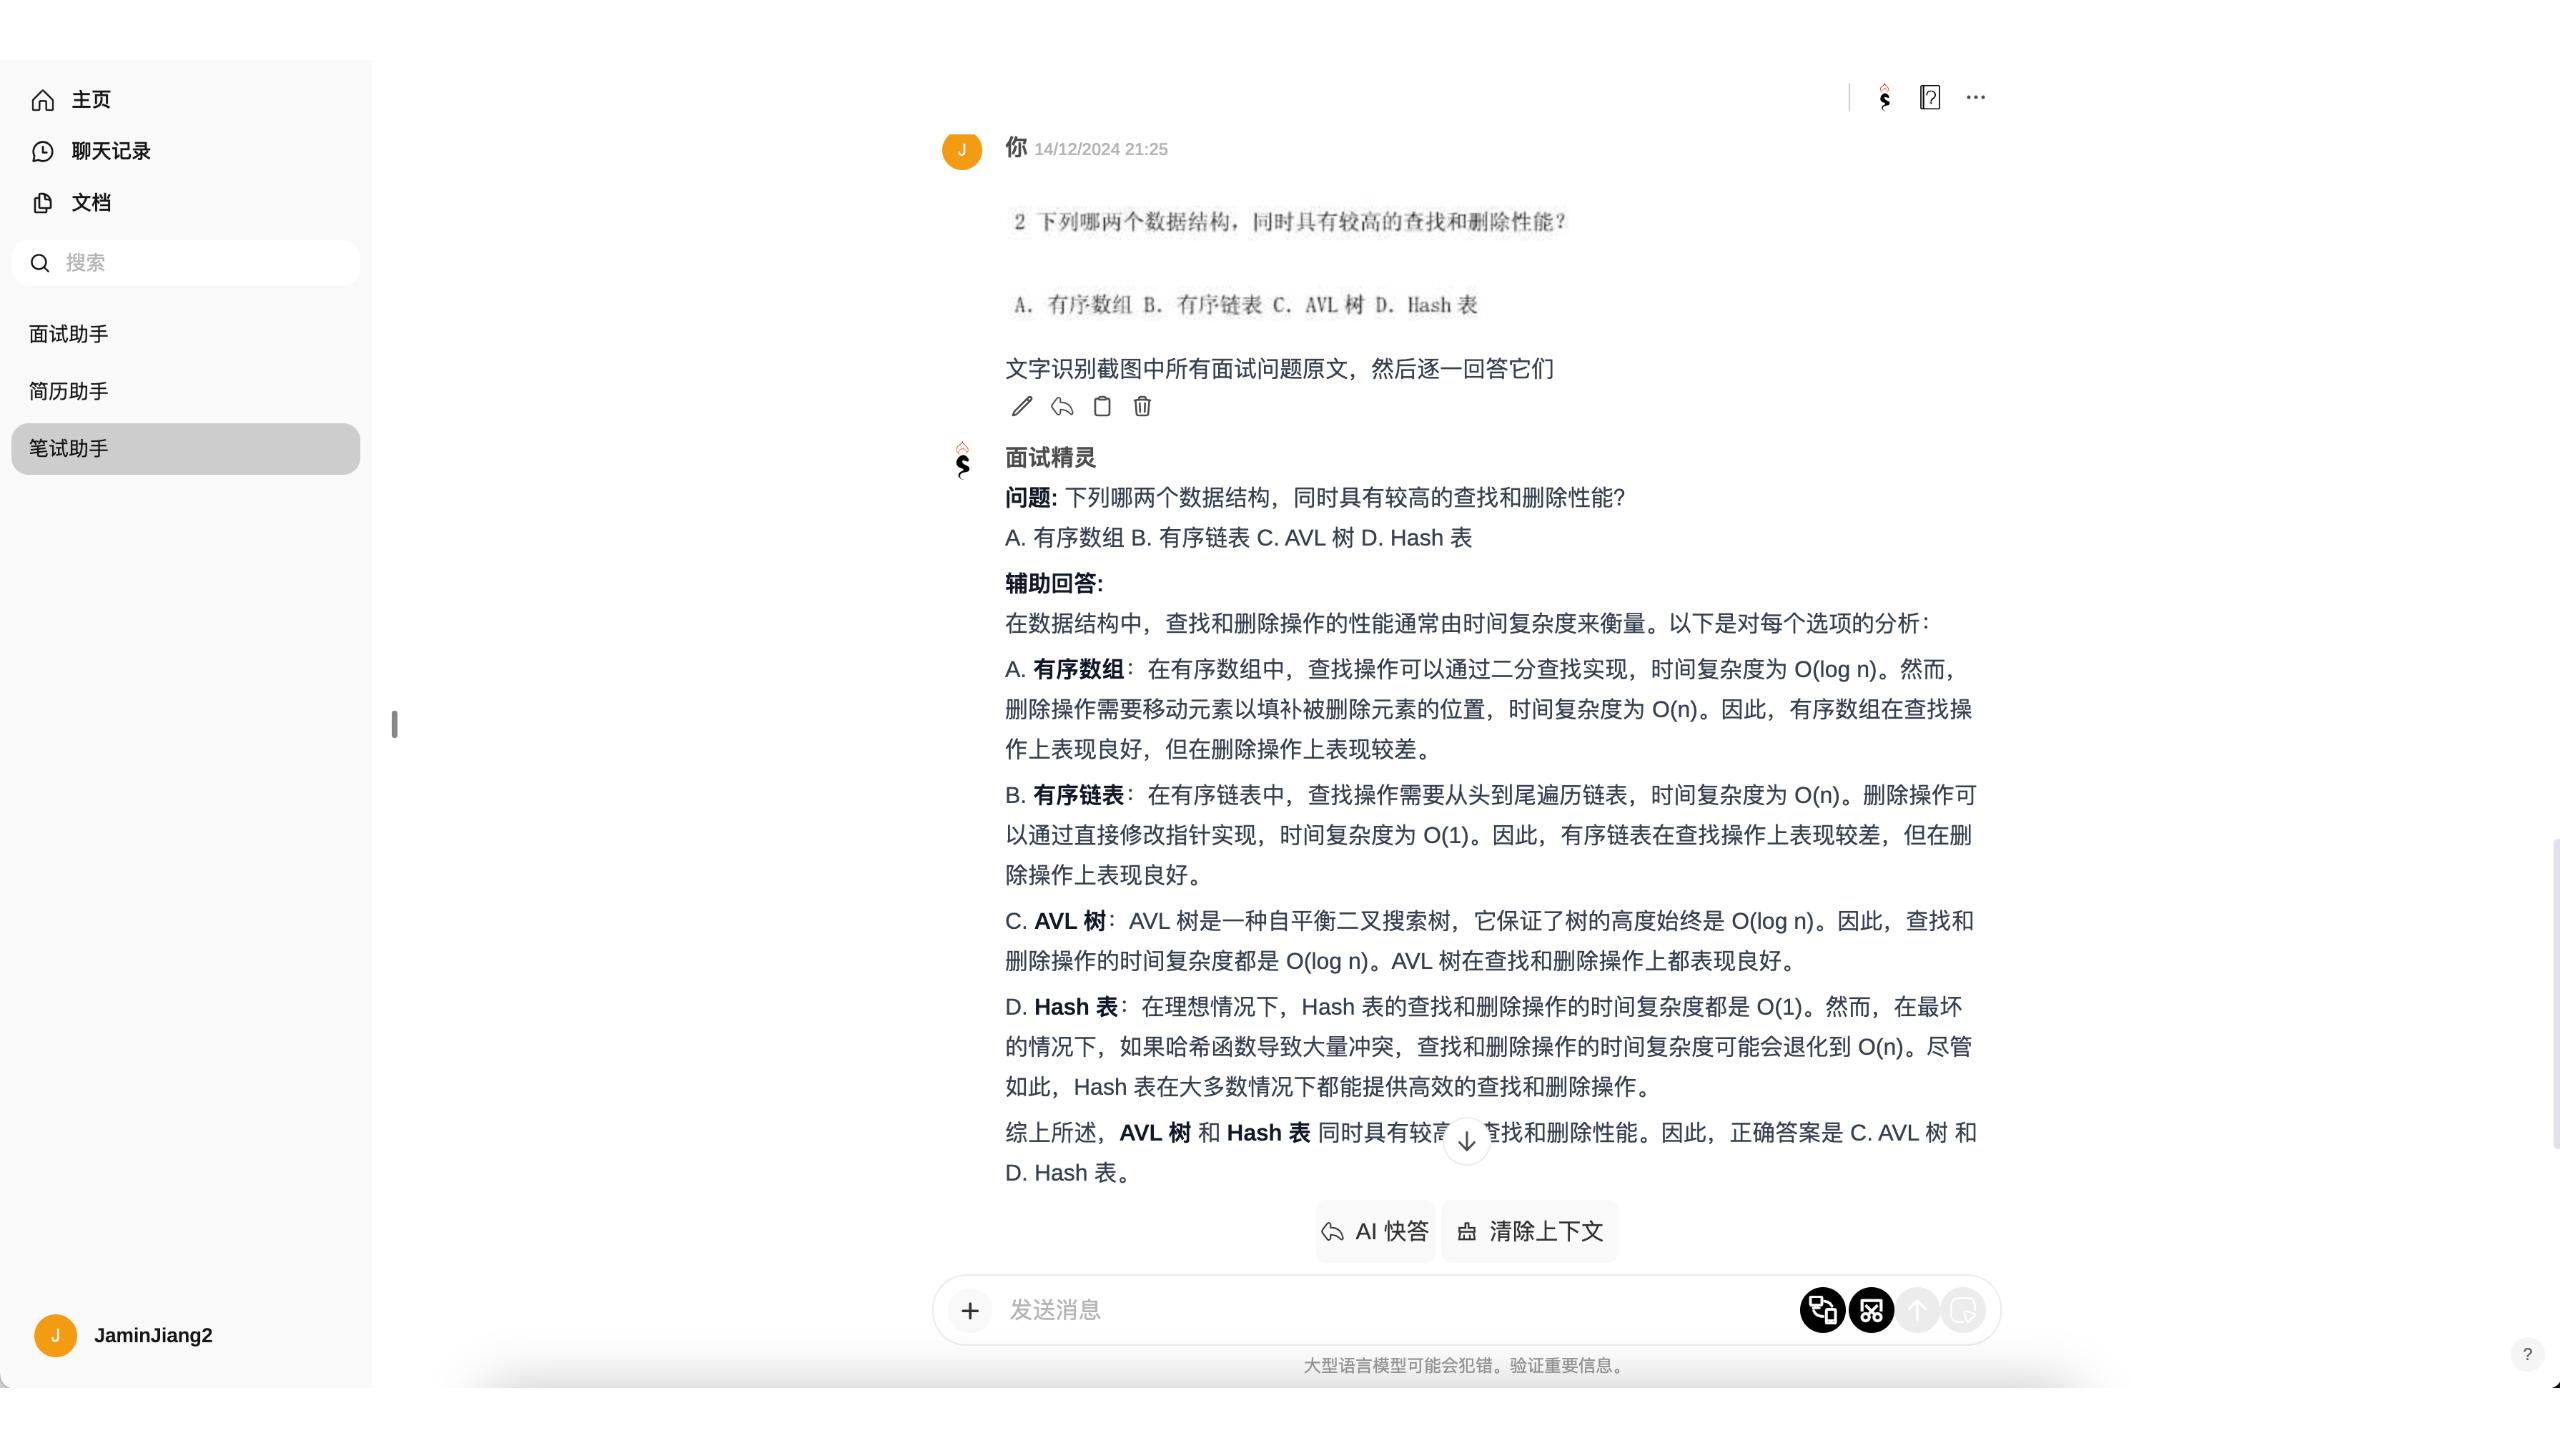Click the help document icon at top right

pyautogui.click(x=1930, y=97)
